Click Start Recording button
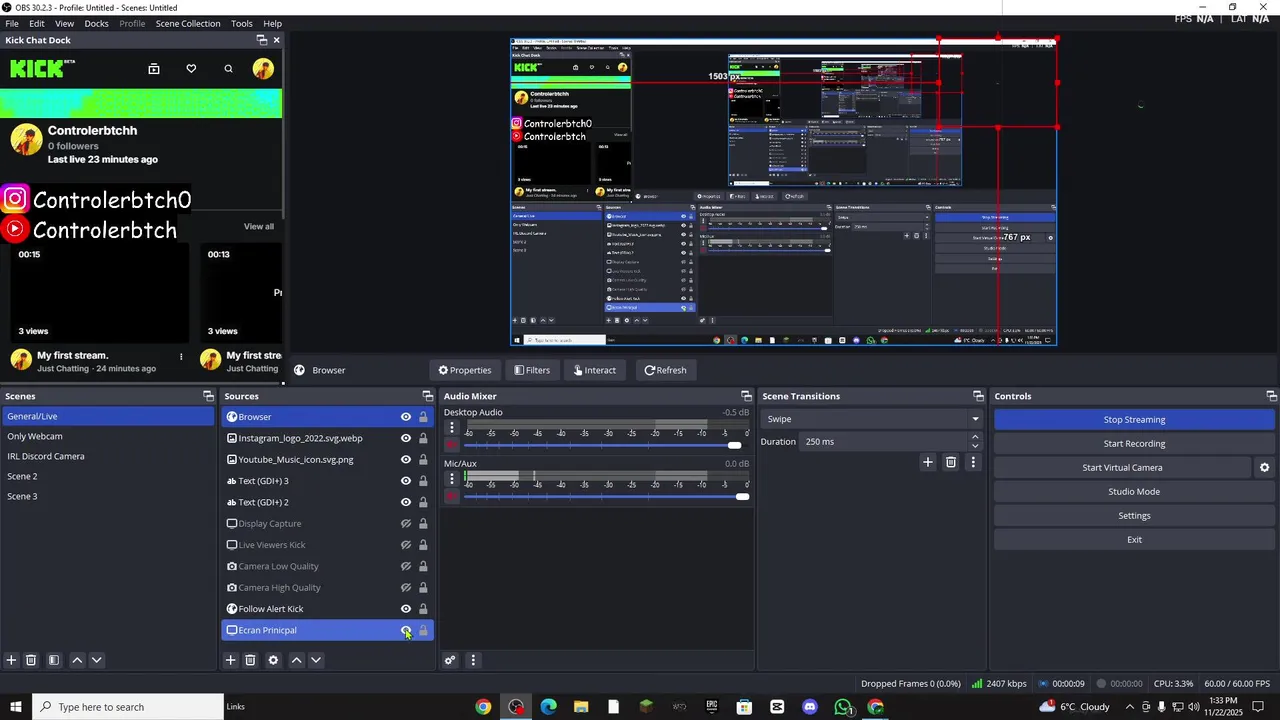The width and height of the screenshot is (1280, 720). pos(1134,443)
